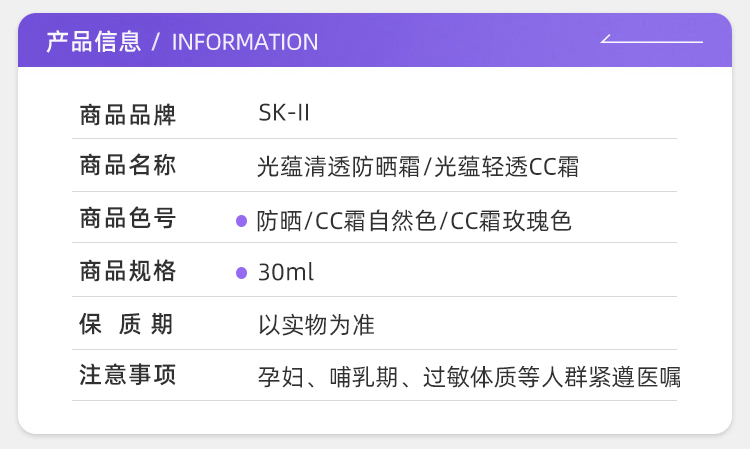750x450 pixels.
Task: Click the 以实物为准 shelf-life text
Action: (x=316, y=325)
